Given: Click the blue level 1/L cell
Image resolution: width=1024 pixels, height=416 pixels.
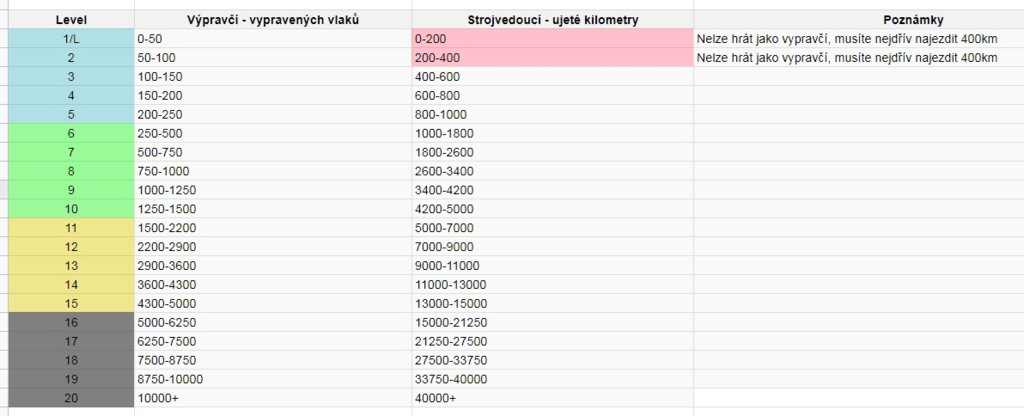Looking at the screenshot, I should [x=71, y=39].
